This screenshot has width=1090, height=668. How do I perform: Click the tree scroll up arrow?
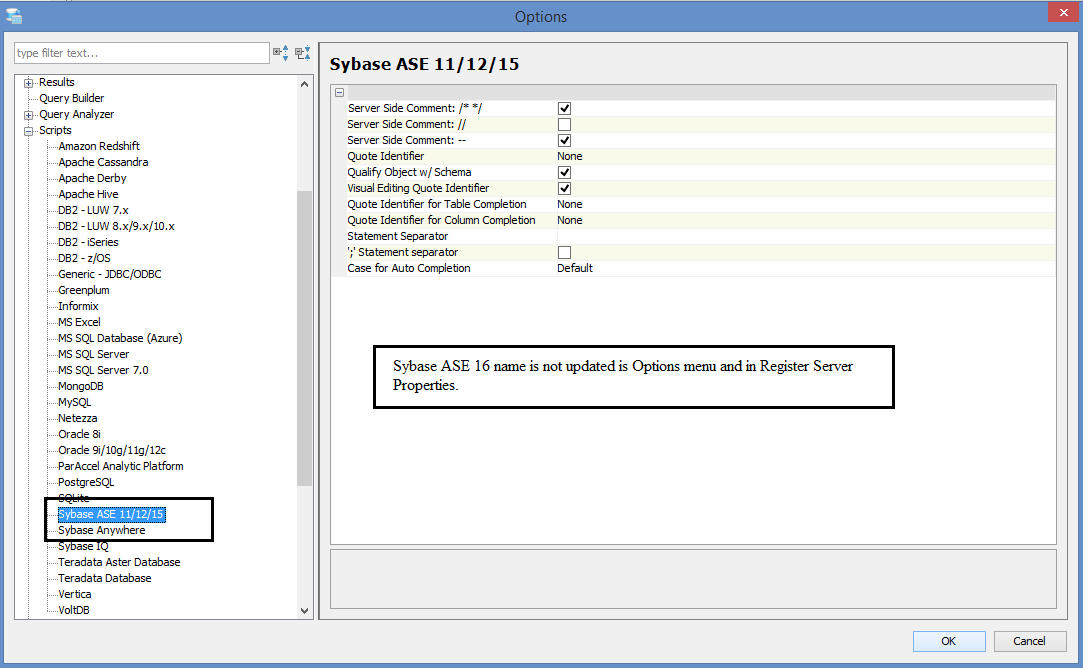point(304,84)
